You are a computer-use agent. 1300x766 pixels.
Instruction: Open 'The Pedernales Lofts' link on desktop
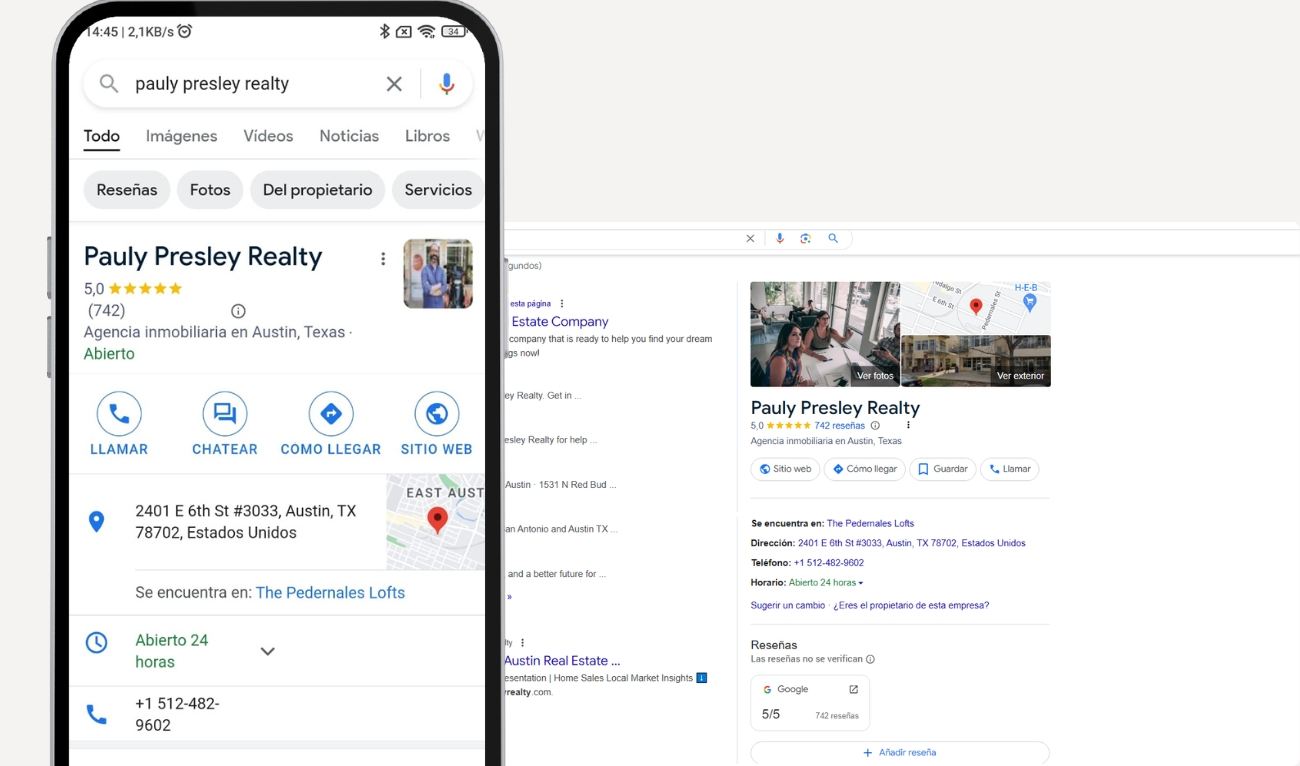point(870,523)
